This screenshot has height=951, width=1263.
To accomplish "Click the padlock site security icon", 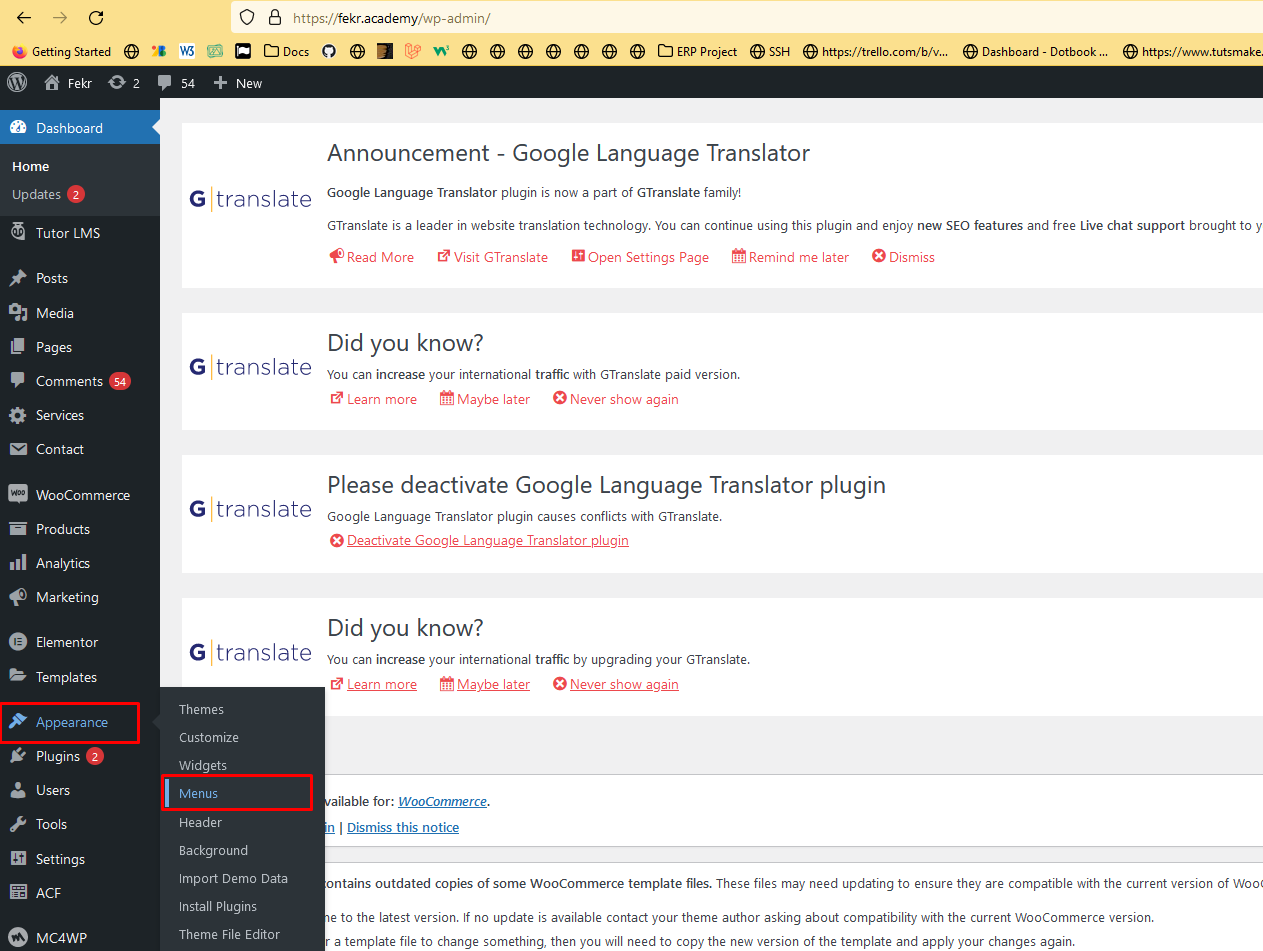I will pyautogui.click(x=275, y=18).
